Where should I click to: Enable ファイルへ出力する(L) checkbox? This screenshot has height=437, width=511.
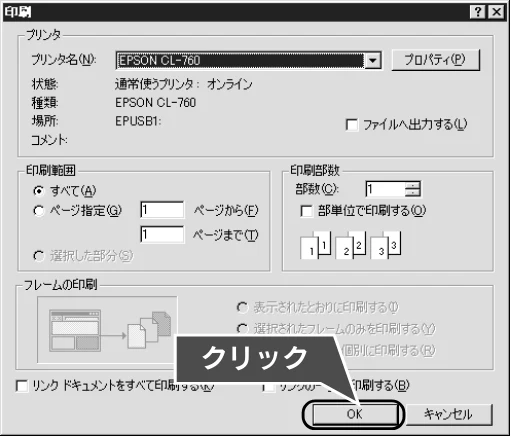click(352, 125)
